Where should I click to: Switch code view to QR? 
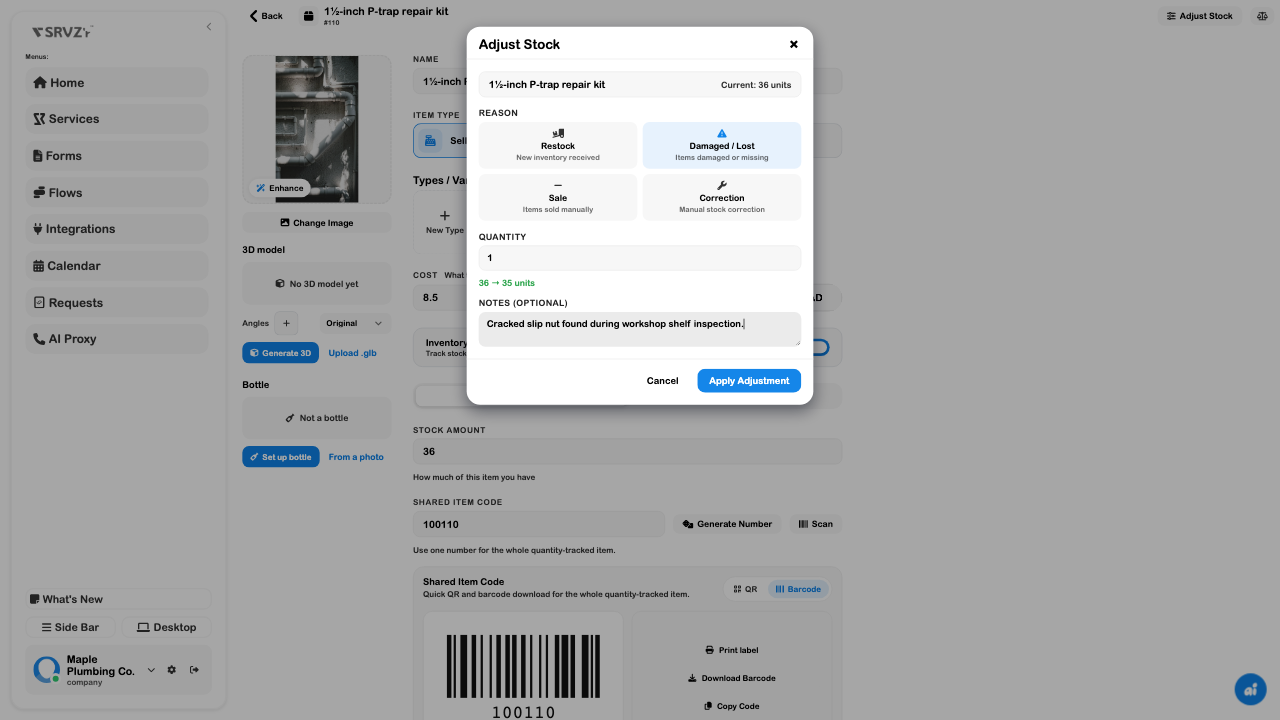tap(745, 589)
